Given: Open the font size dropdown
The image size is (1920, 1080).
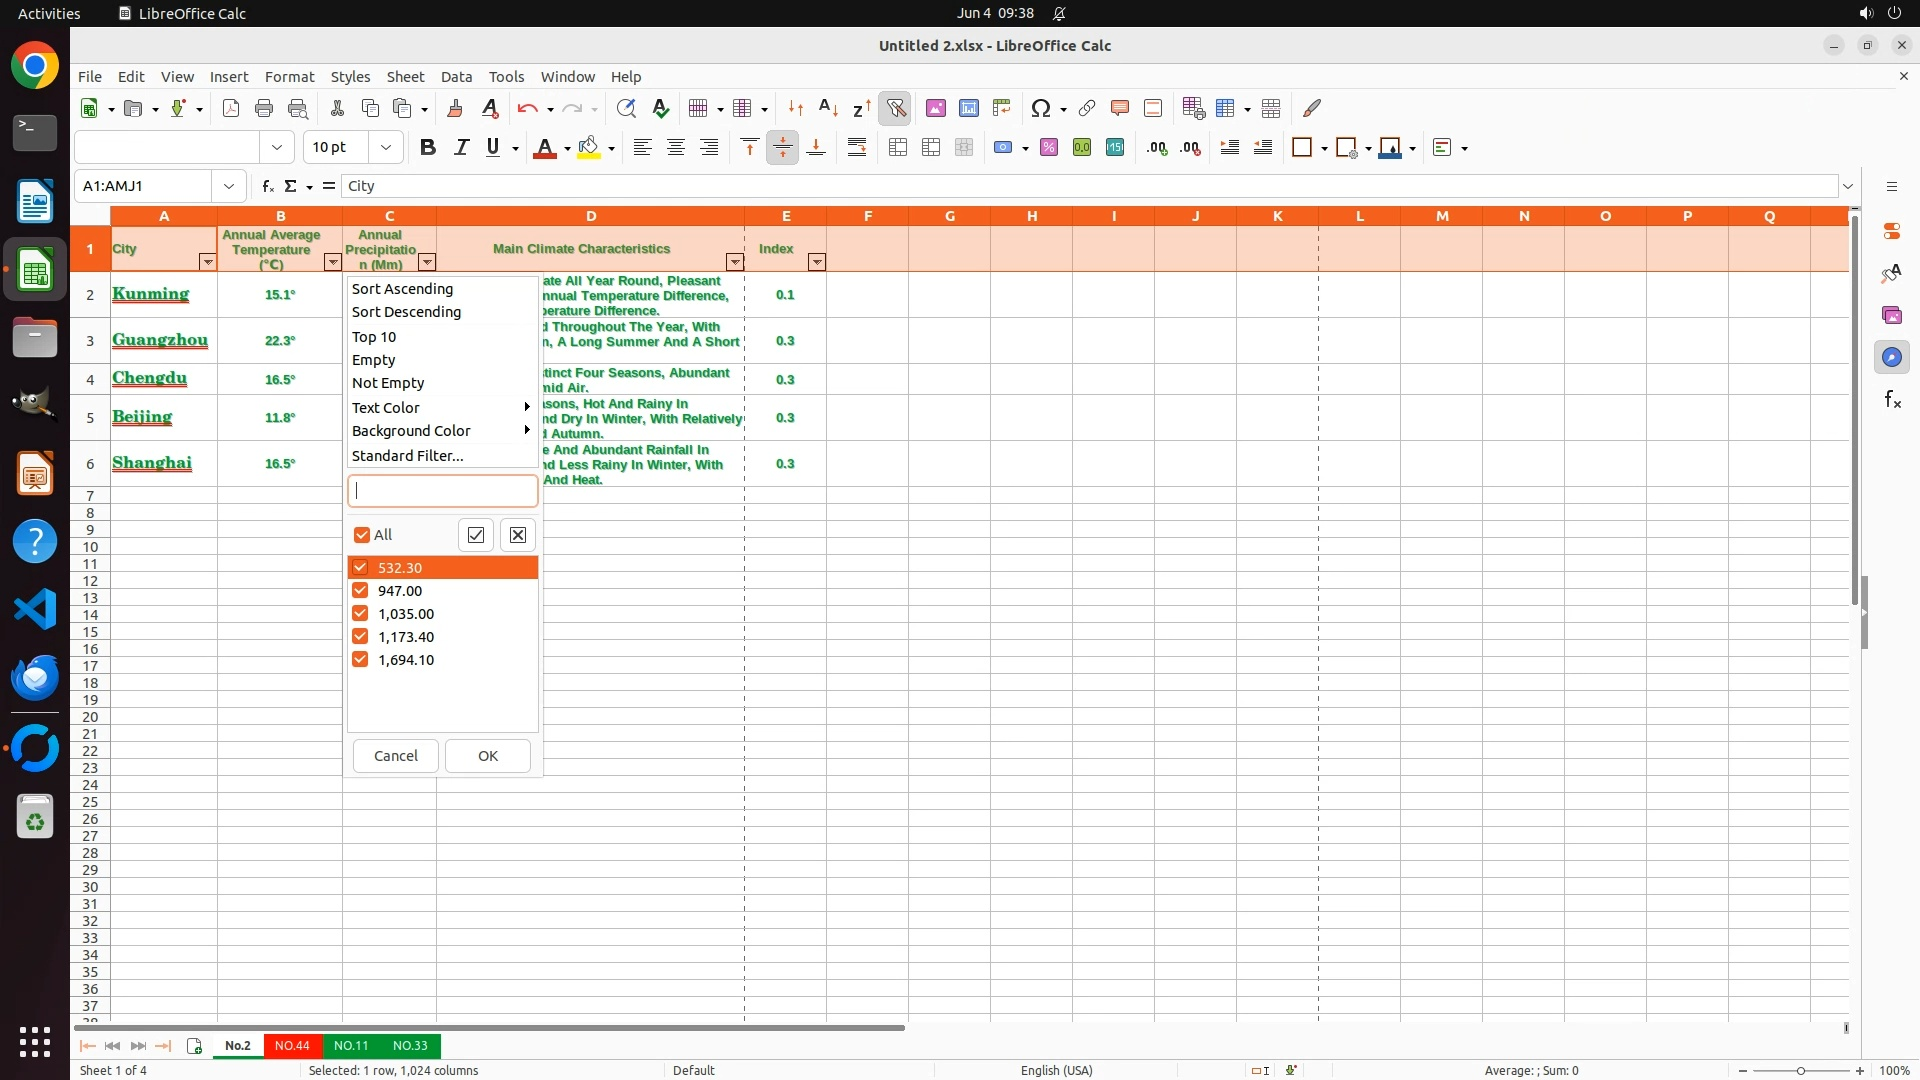Looking at the screenshot, I should pyautogui.click(x=386, y=147).
